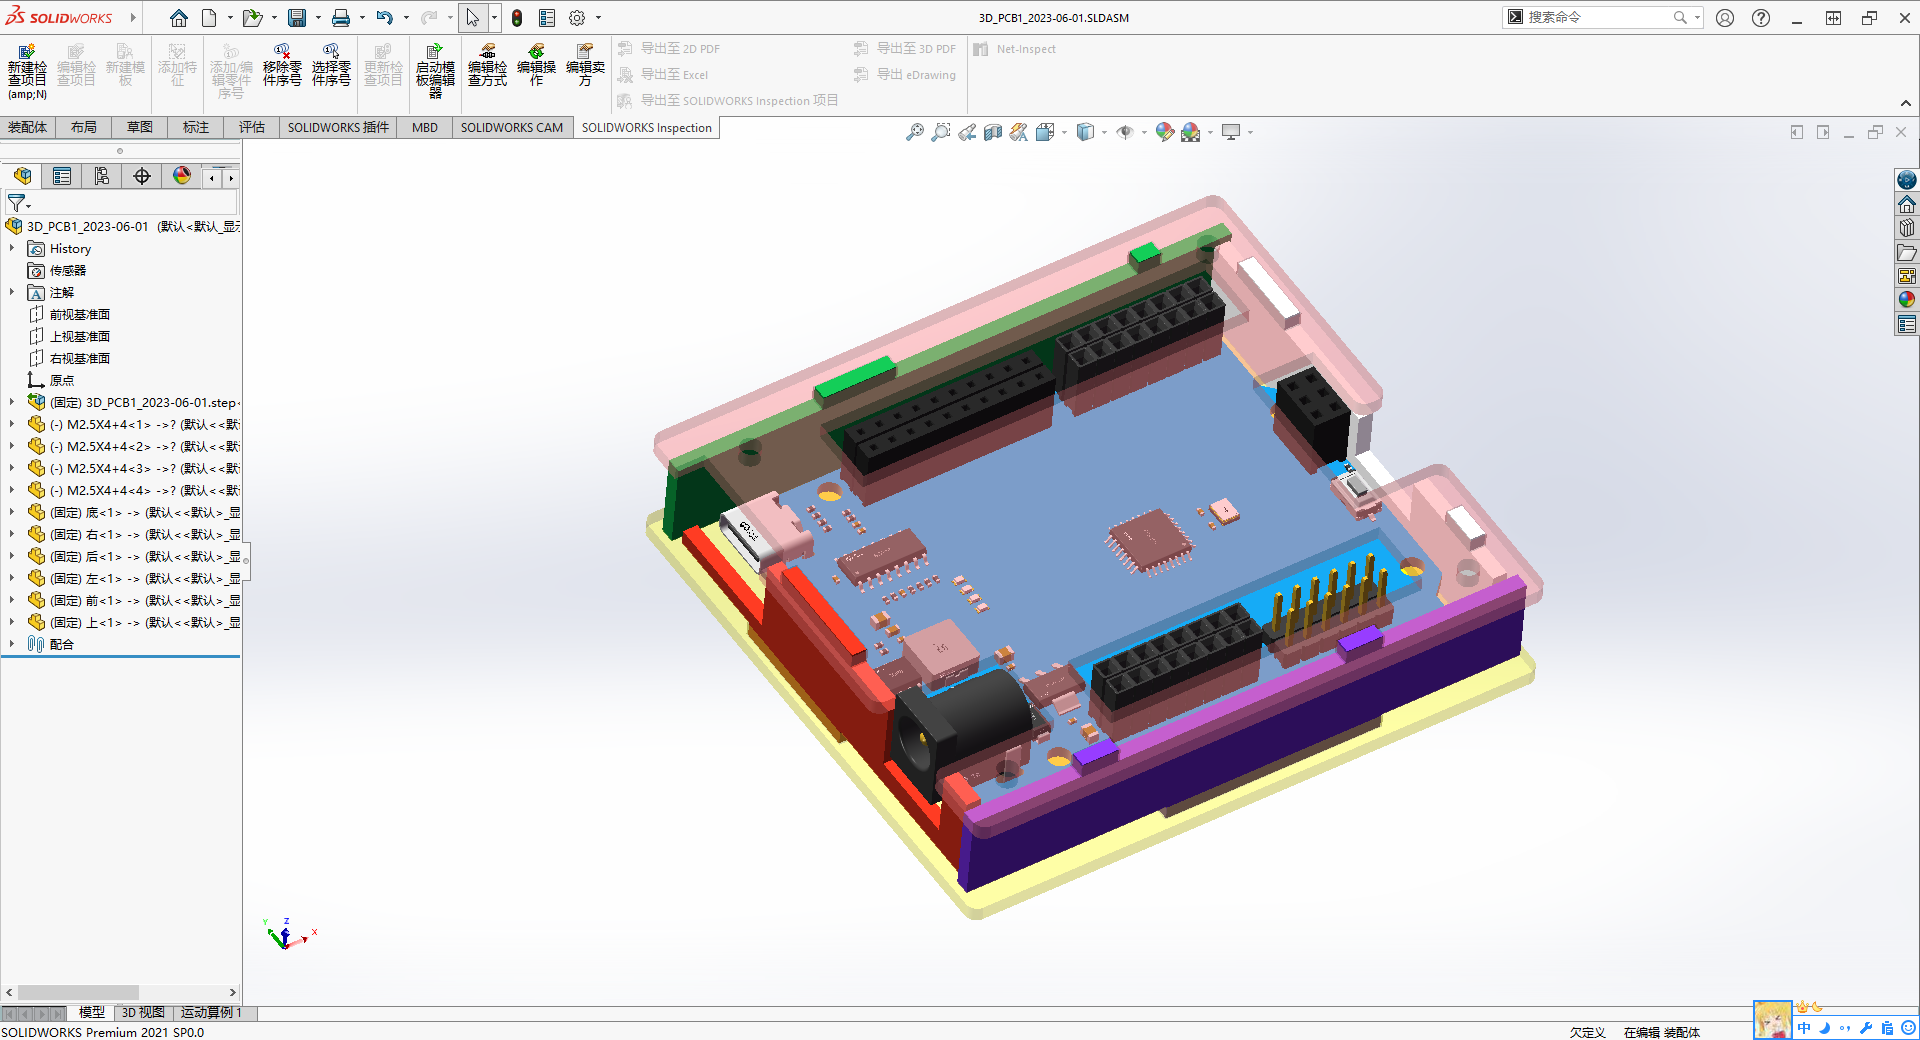Screen dimensions: 1920x1040
Task: Click the Undo arrow icon
Action: click(385, 18)
